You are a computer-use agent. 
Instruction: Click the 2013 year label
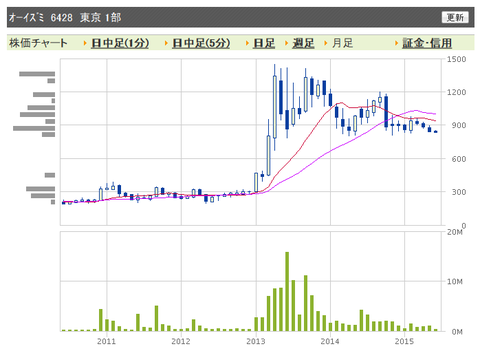coord(256,341)
